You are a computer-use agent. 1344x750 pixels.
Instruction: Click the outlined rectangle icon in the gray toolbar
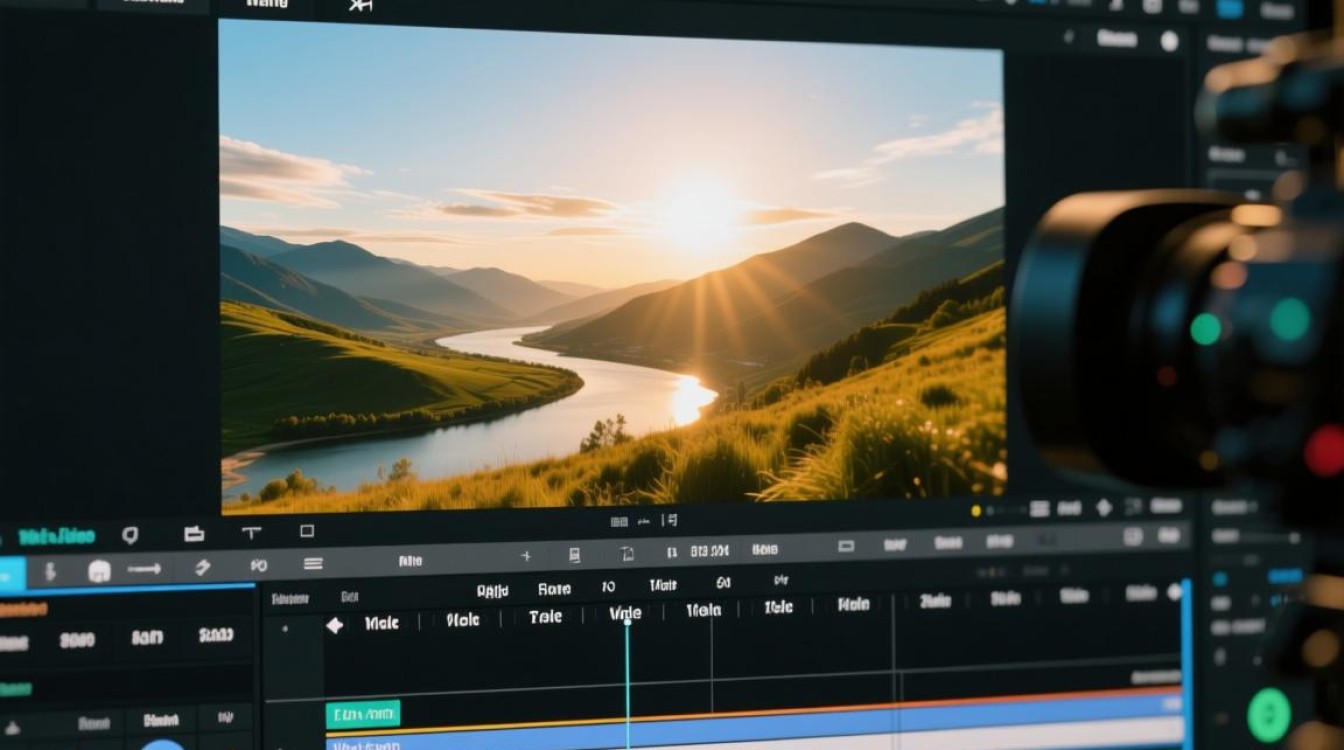pyautogui.click(x=846, y=546)
